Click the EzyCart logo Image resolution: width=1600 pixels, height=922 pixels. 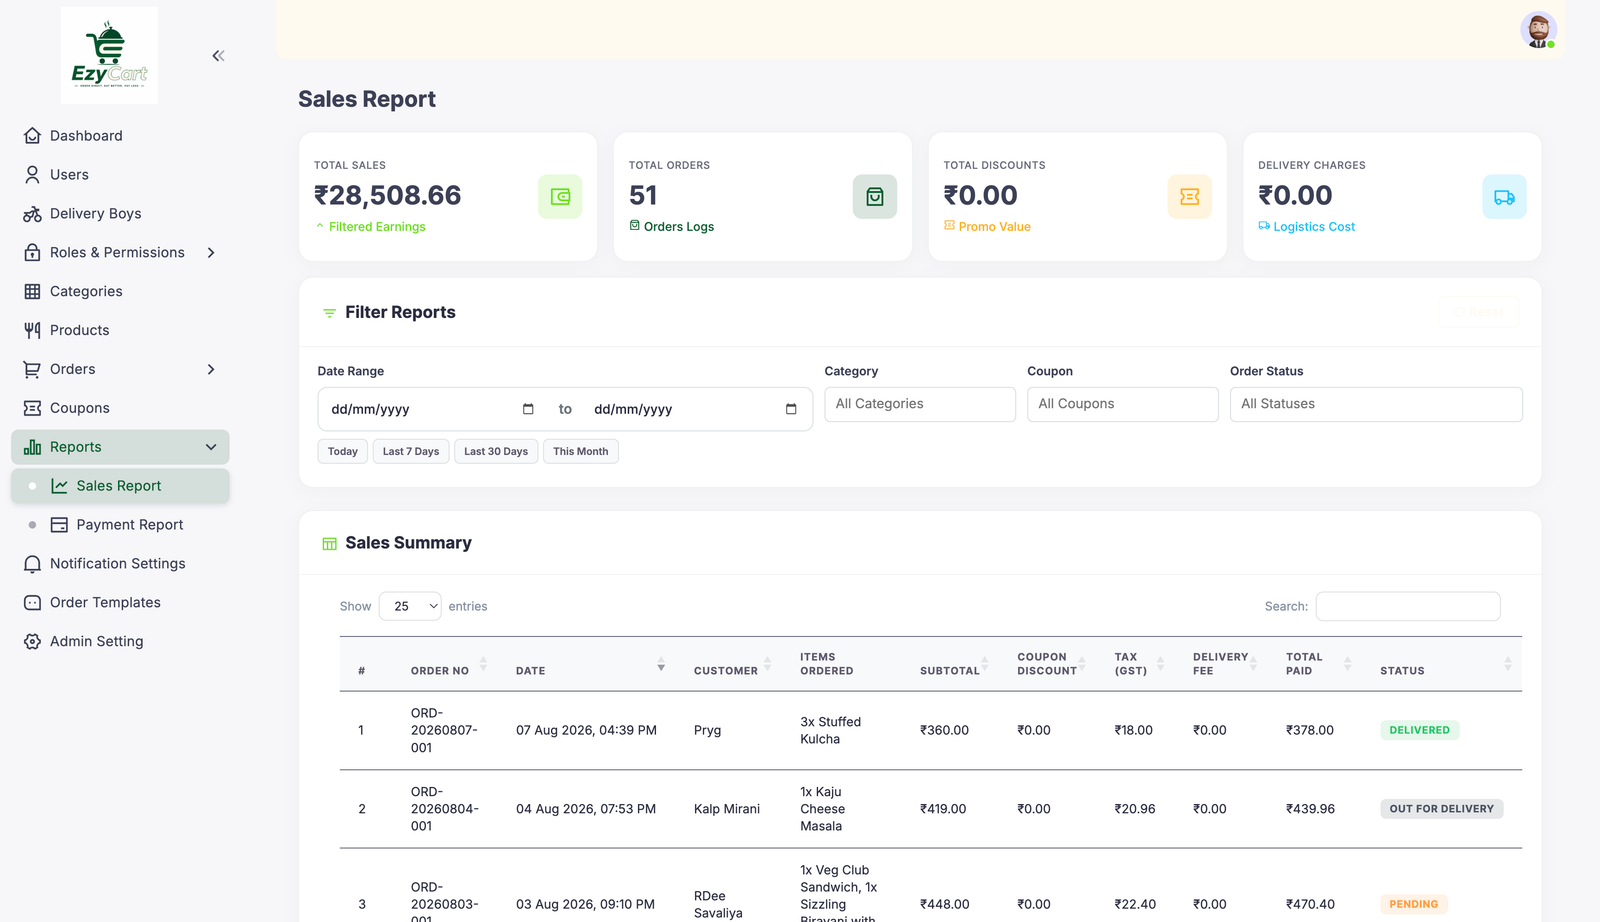(109, 55)
